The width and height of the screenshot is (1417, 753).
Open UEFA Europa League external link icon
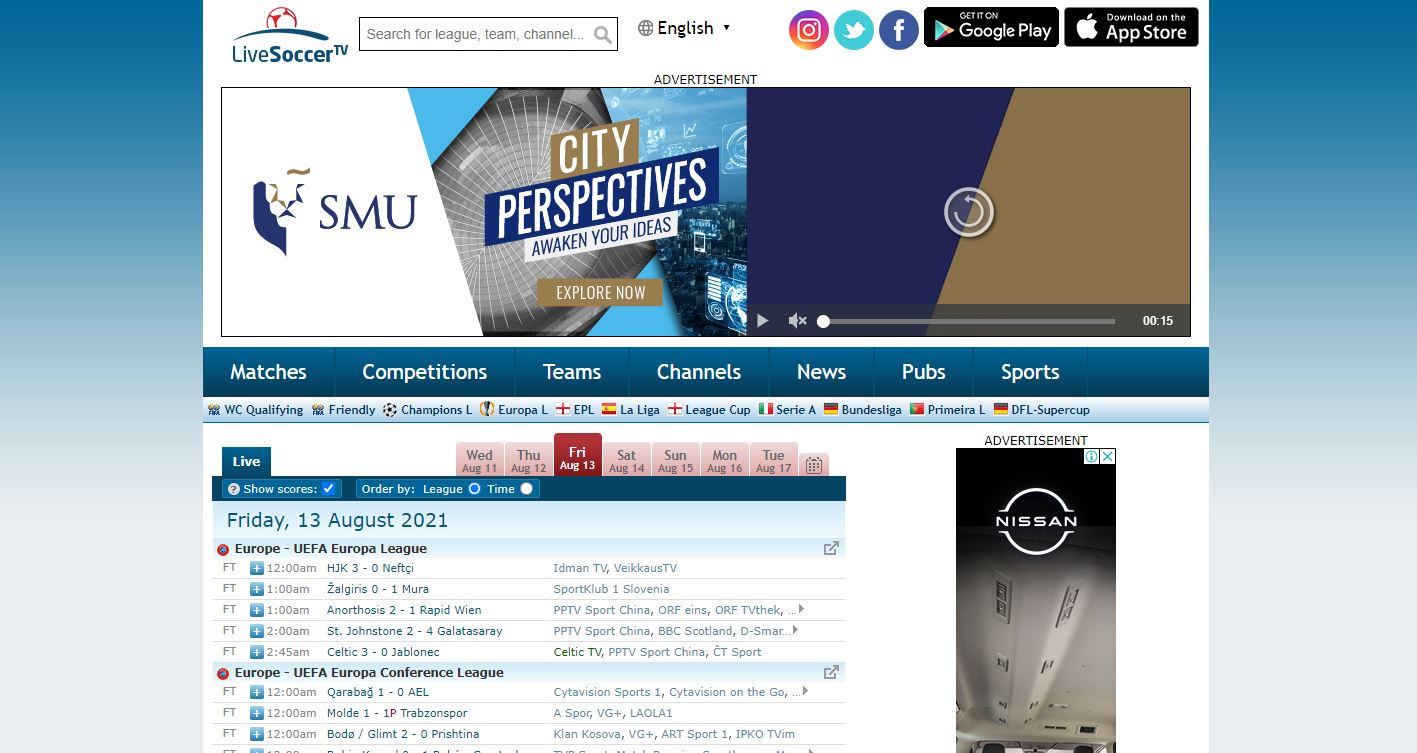831,548
